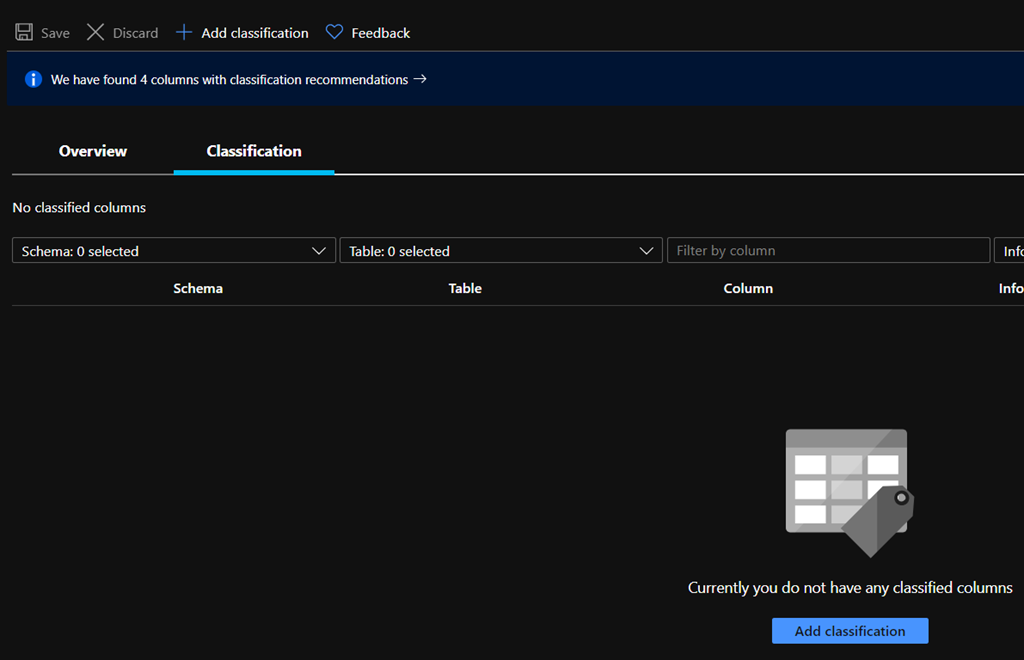Open the partially visible Info dropdown at right

point(1010,251)
